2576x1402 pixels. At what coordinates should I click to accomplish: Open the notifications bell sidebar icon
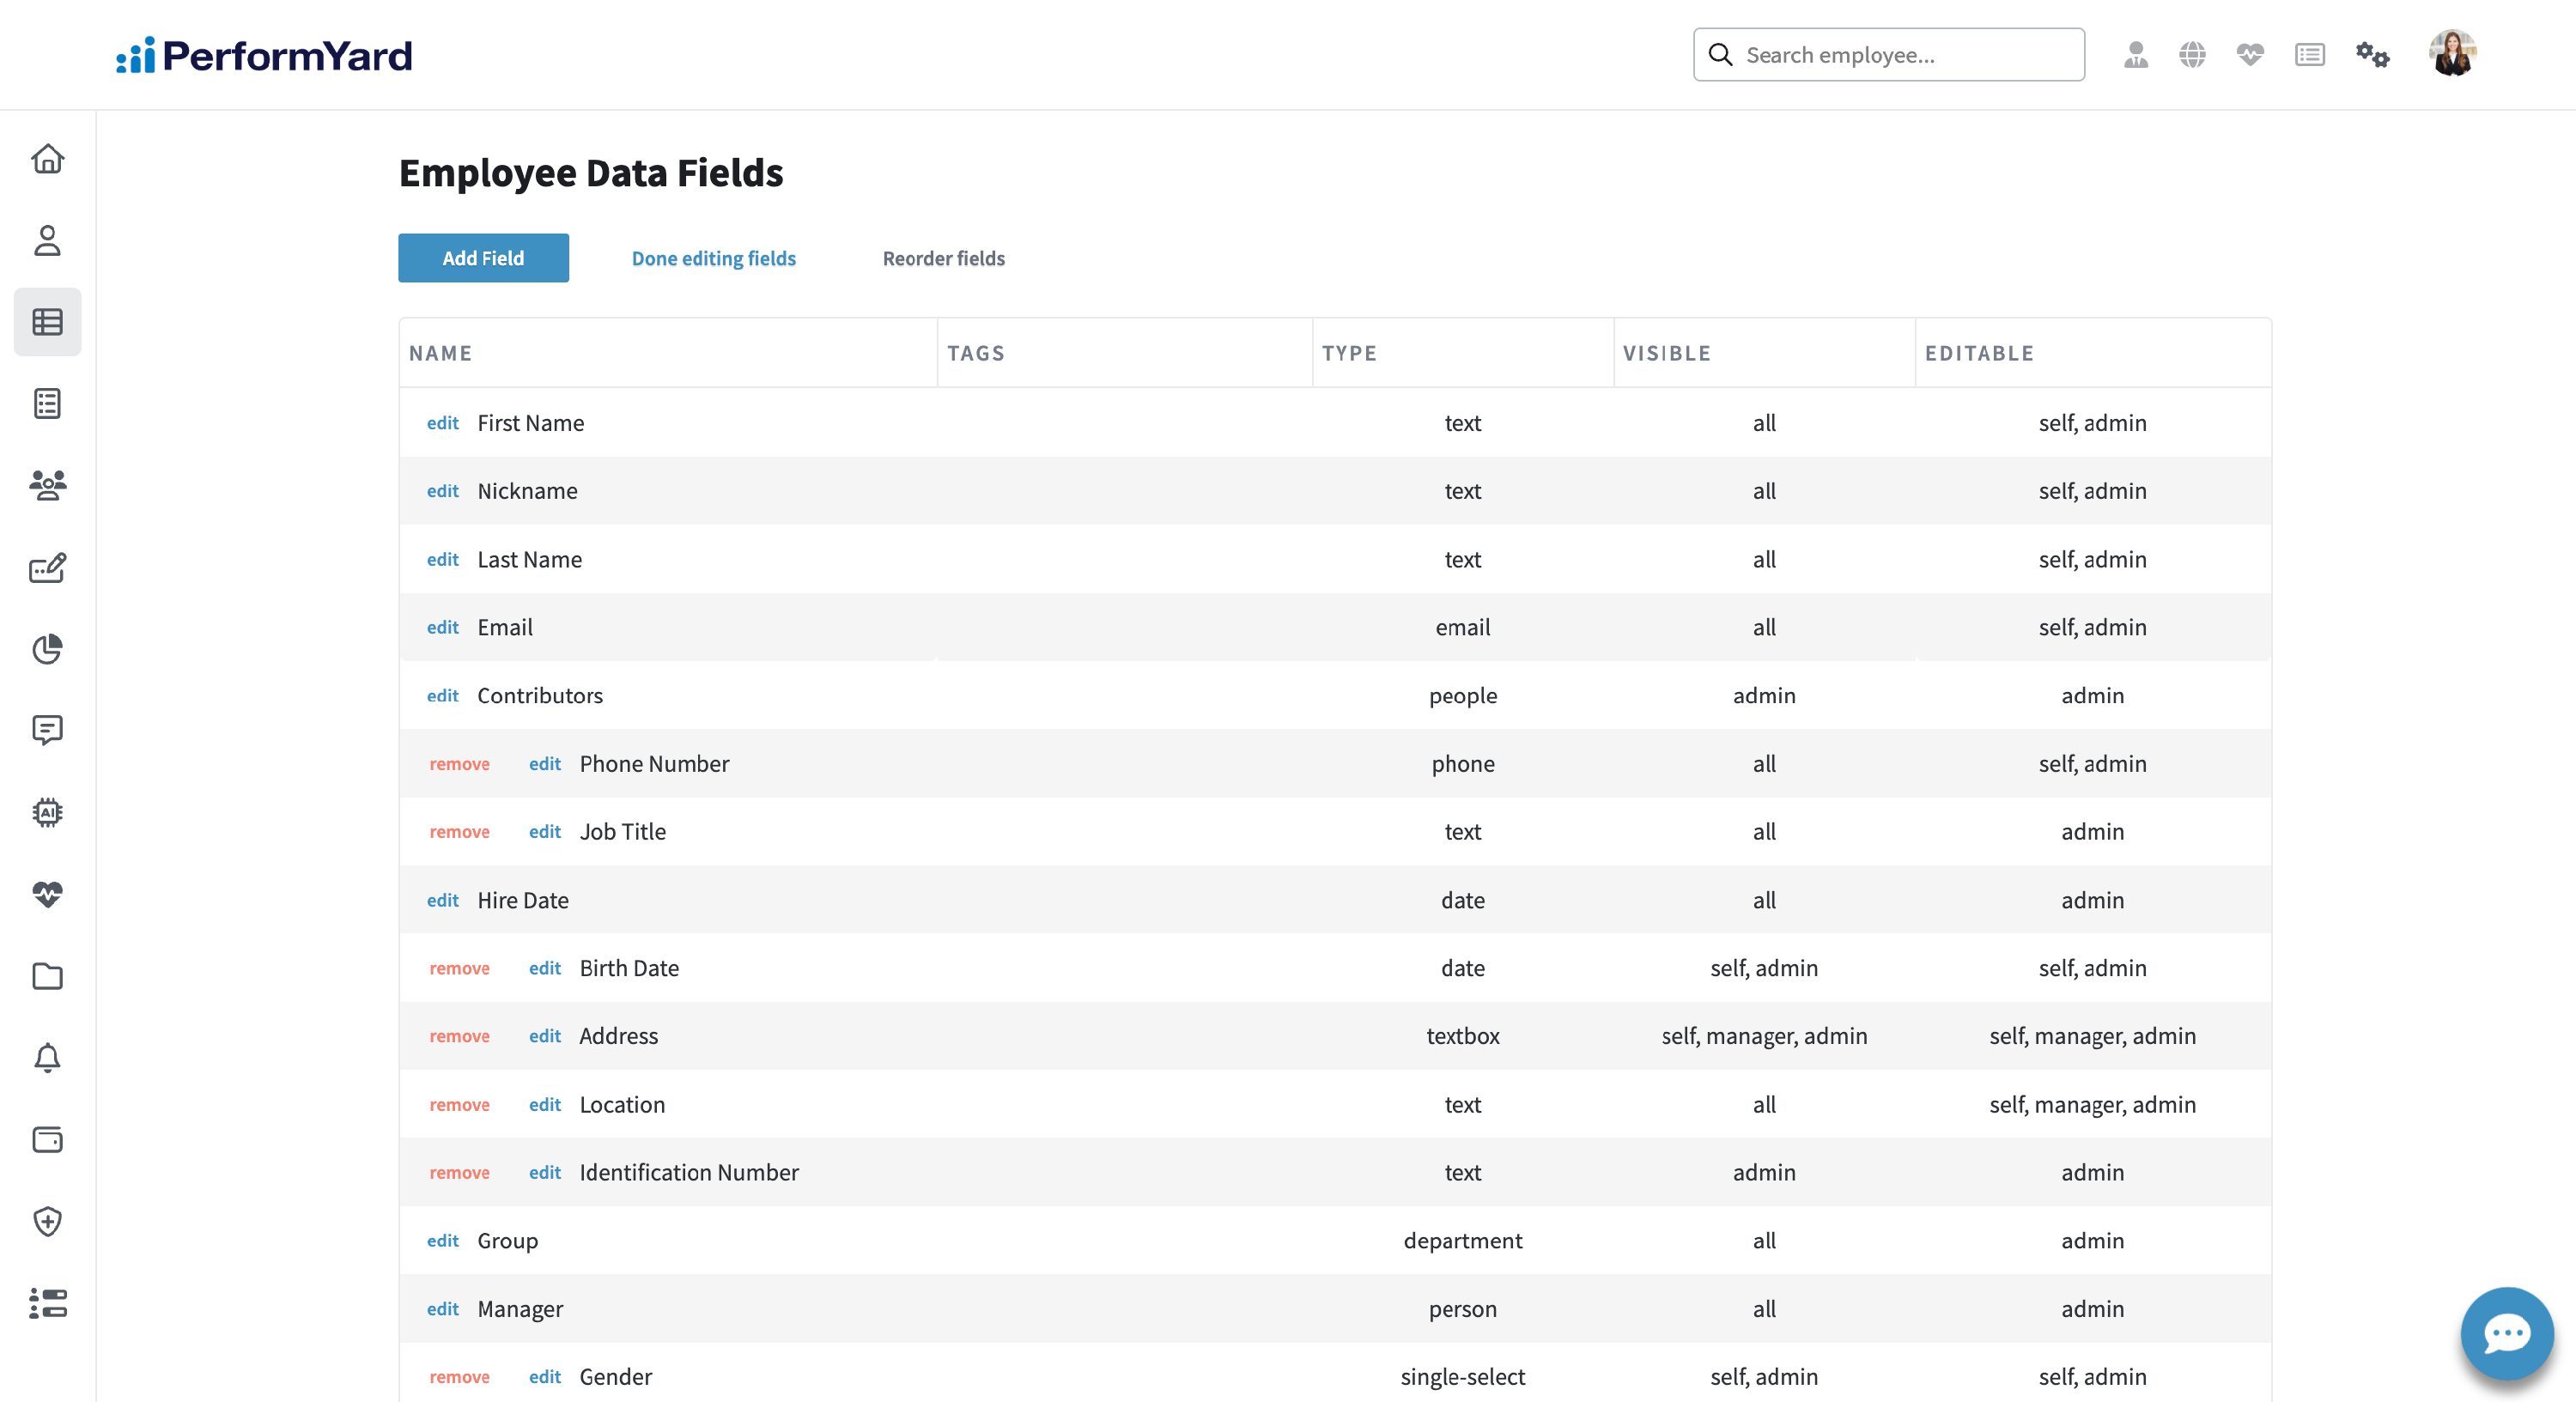point(47,1057)
